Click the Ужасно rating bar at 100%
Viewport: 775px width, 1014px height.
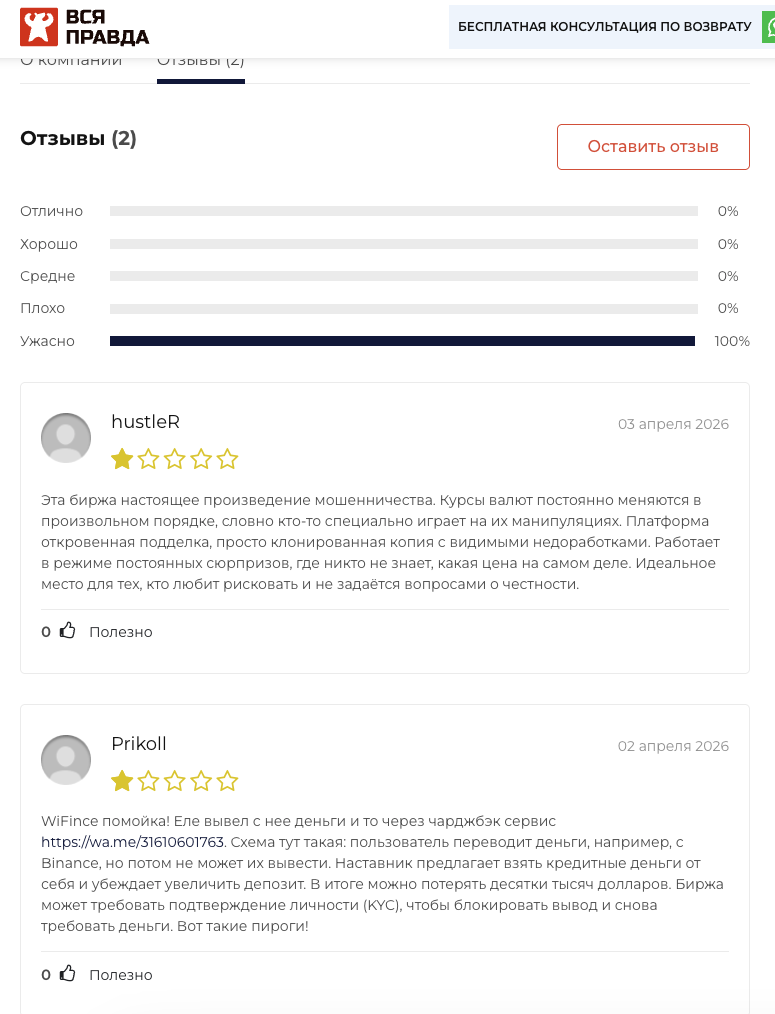coord(402,341)
